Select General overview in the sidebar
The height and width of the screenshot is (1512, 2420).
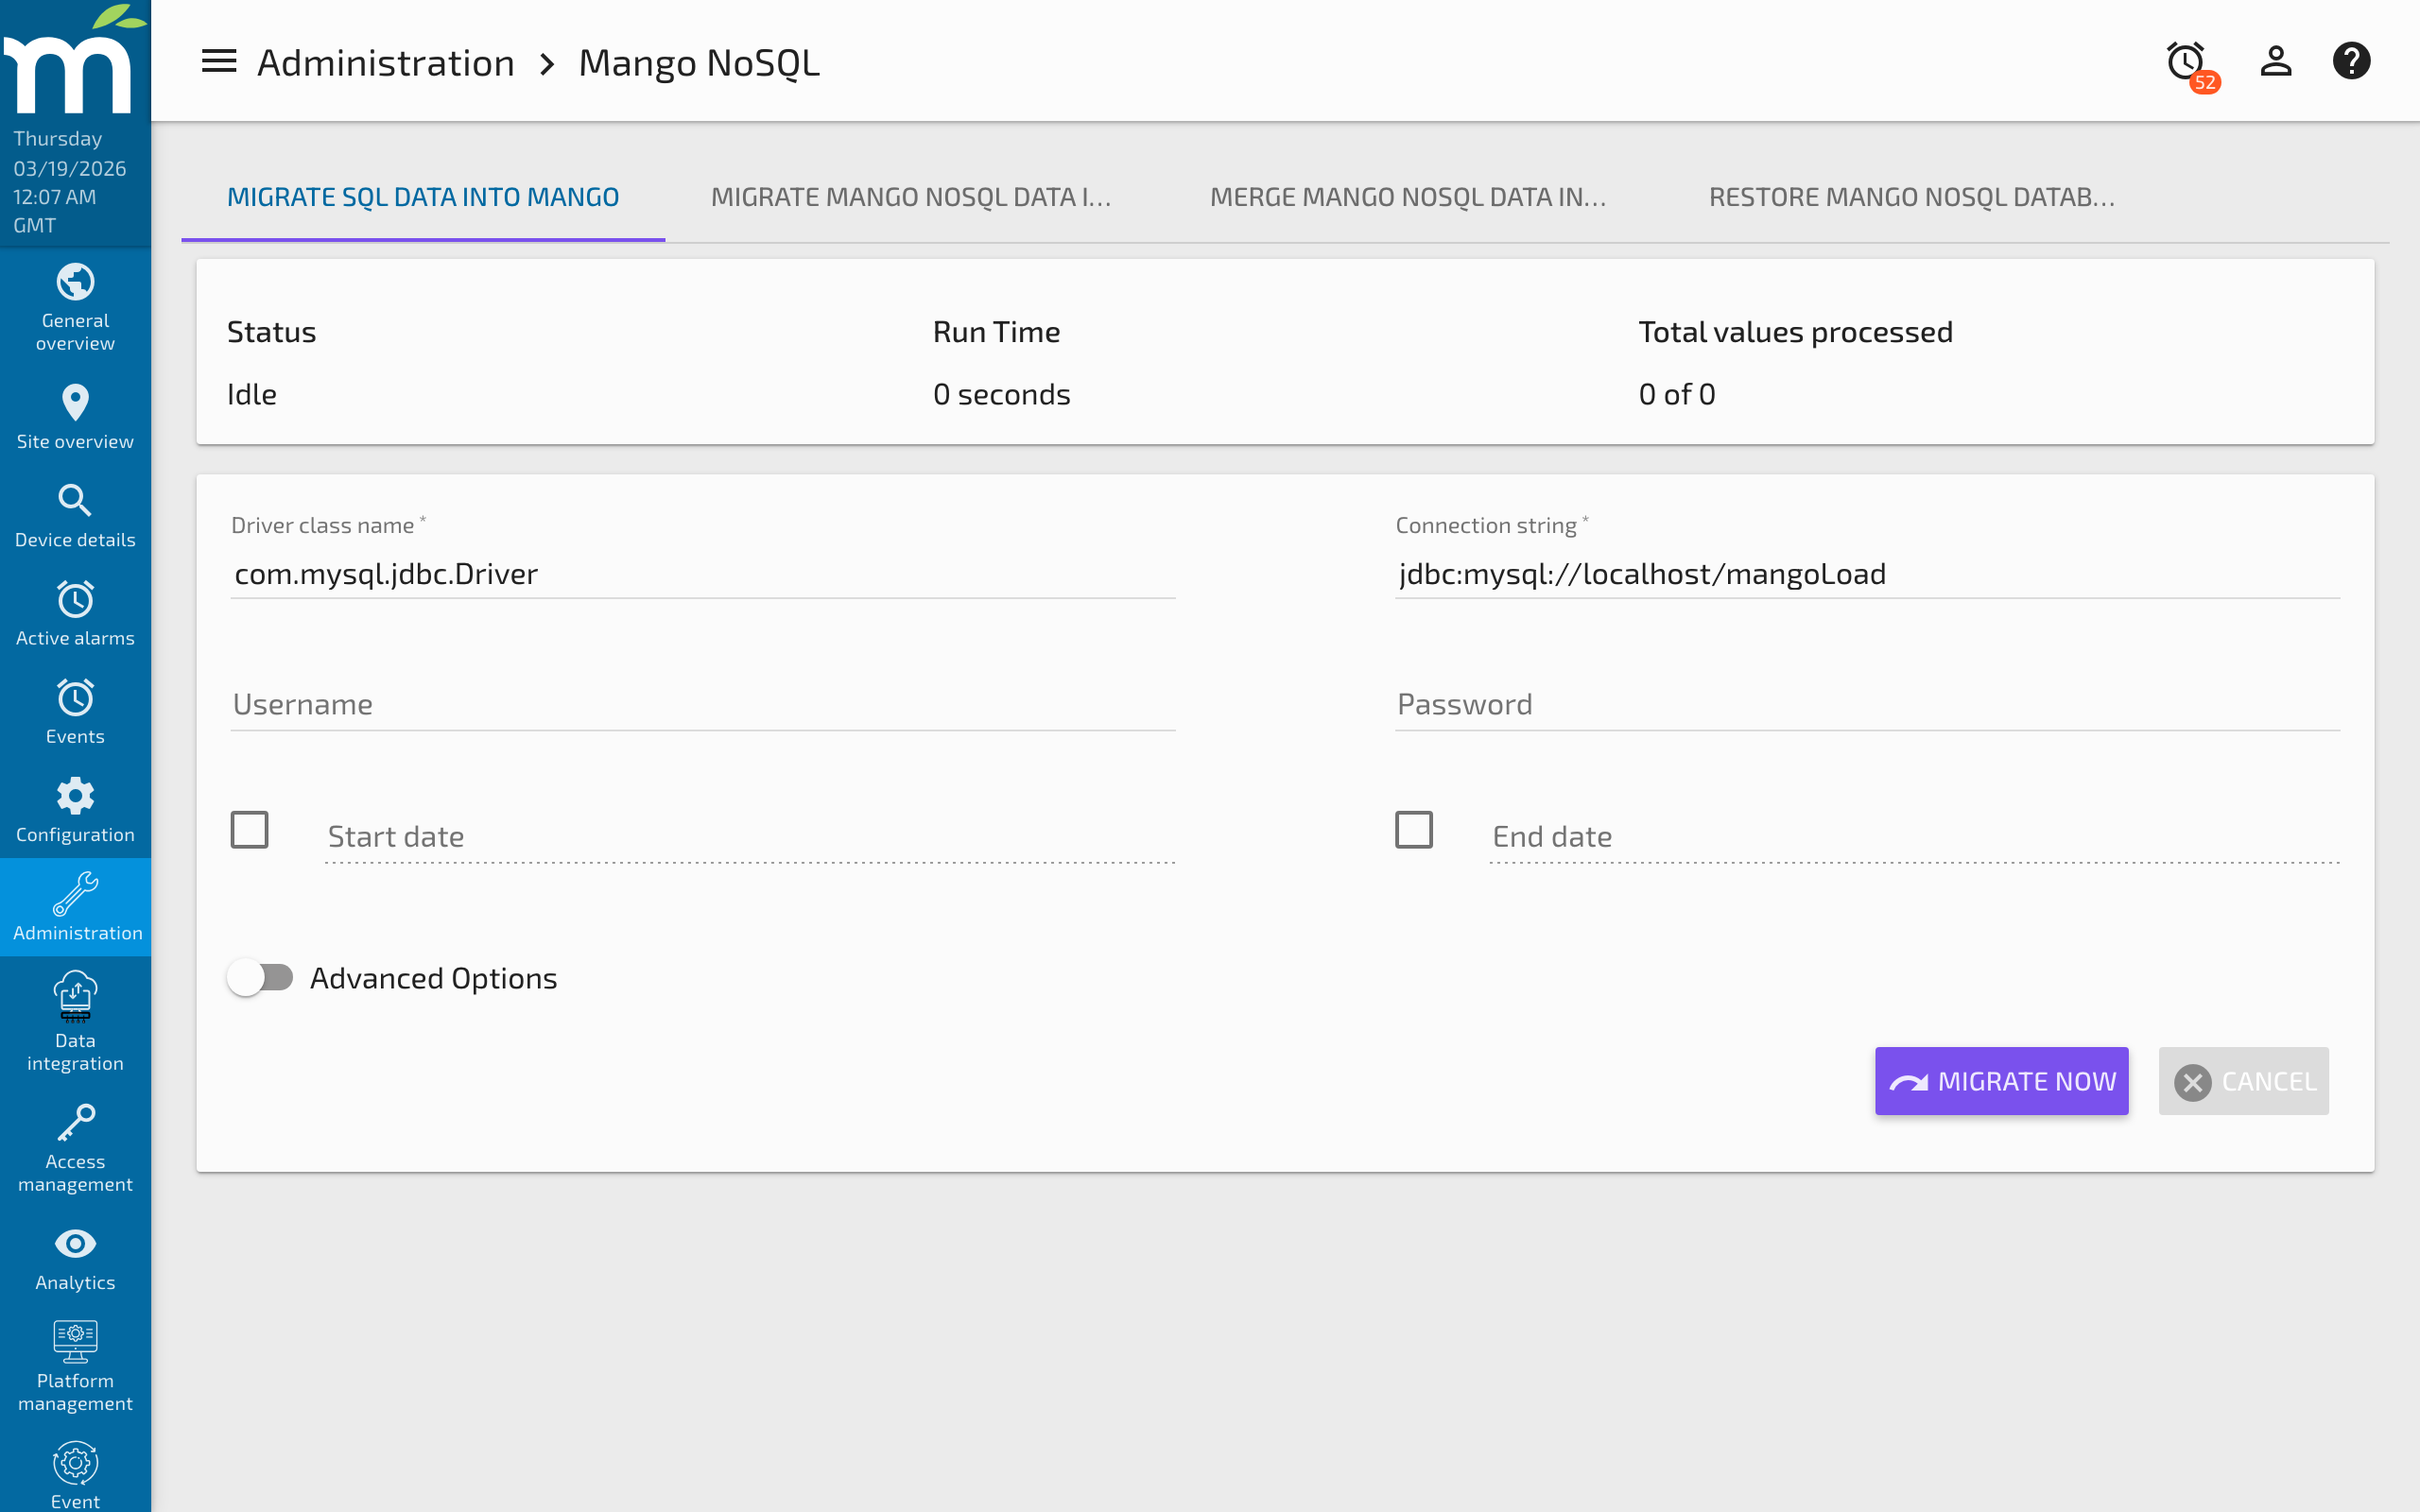(x=75, y=303)
